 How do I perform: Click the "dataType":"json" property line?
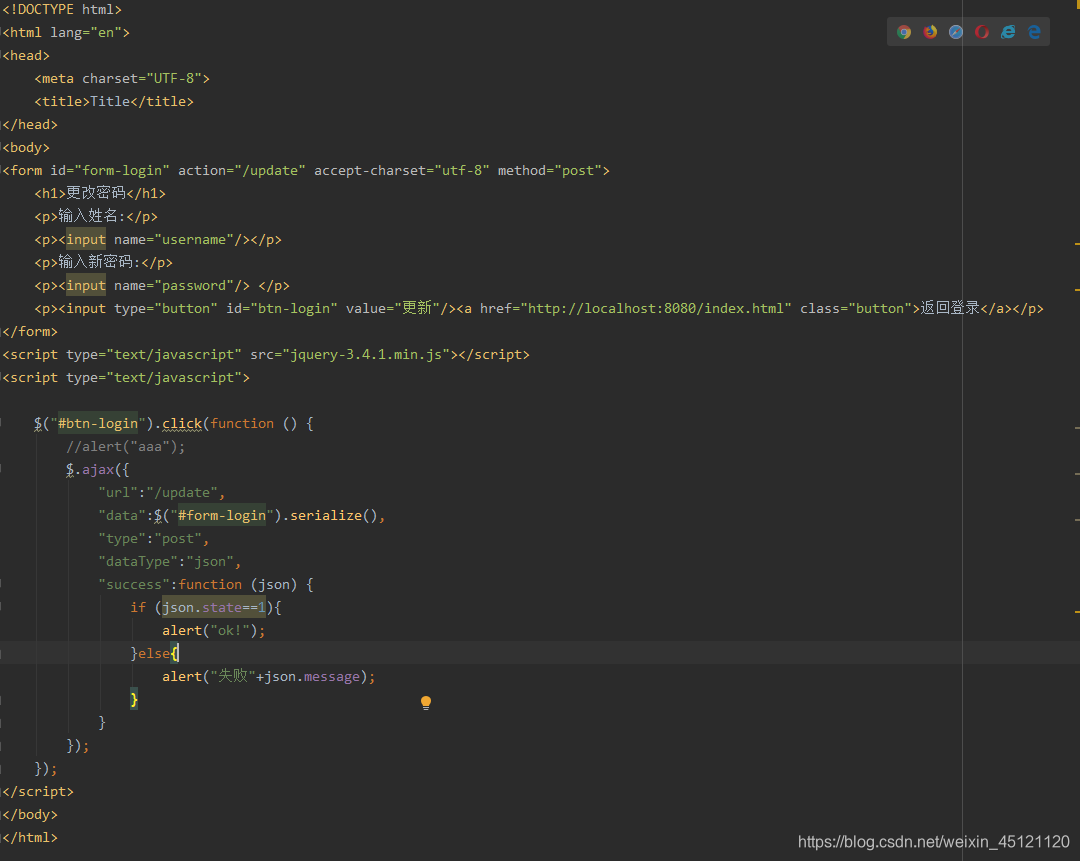(169, 561)
